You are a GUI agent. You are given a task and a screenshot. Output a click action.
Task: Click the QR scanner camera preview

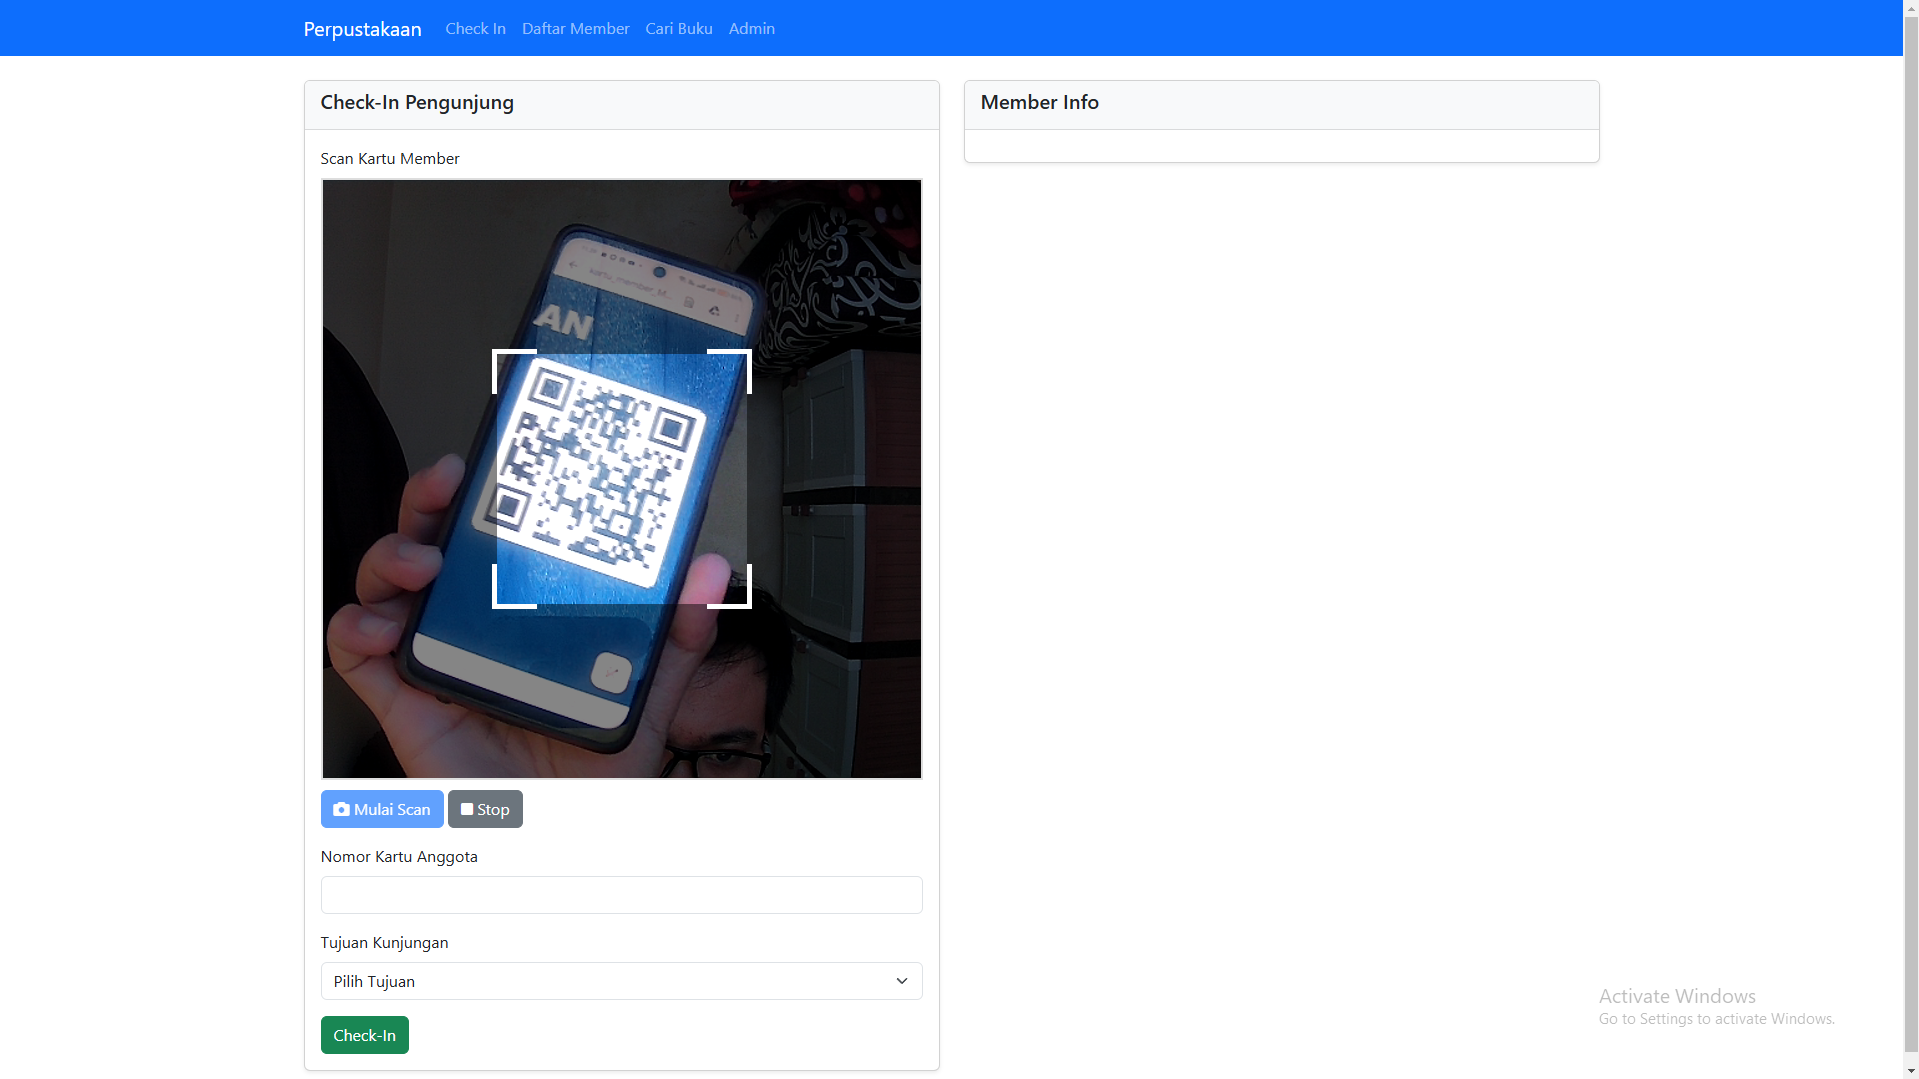621,479
